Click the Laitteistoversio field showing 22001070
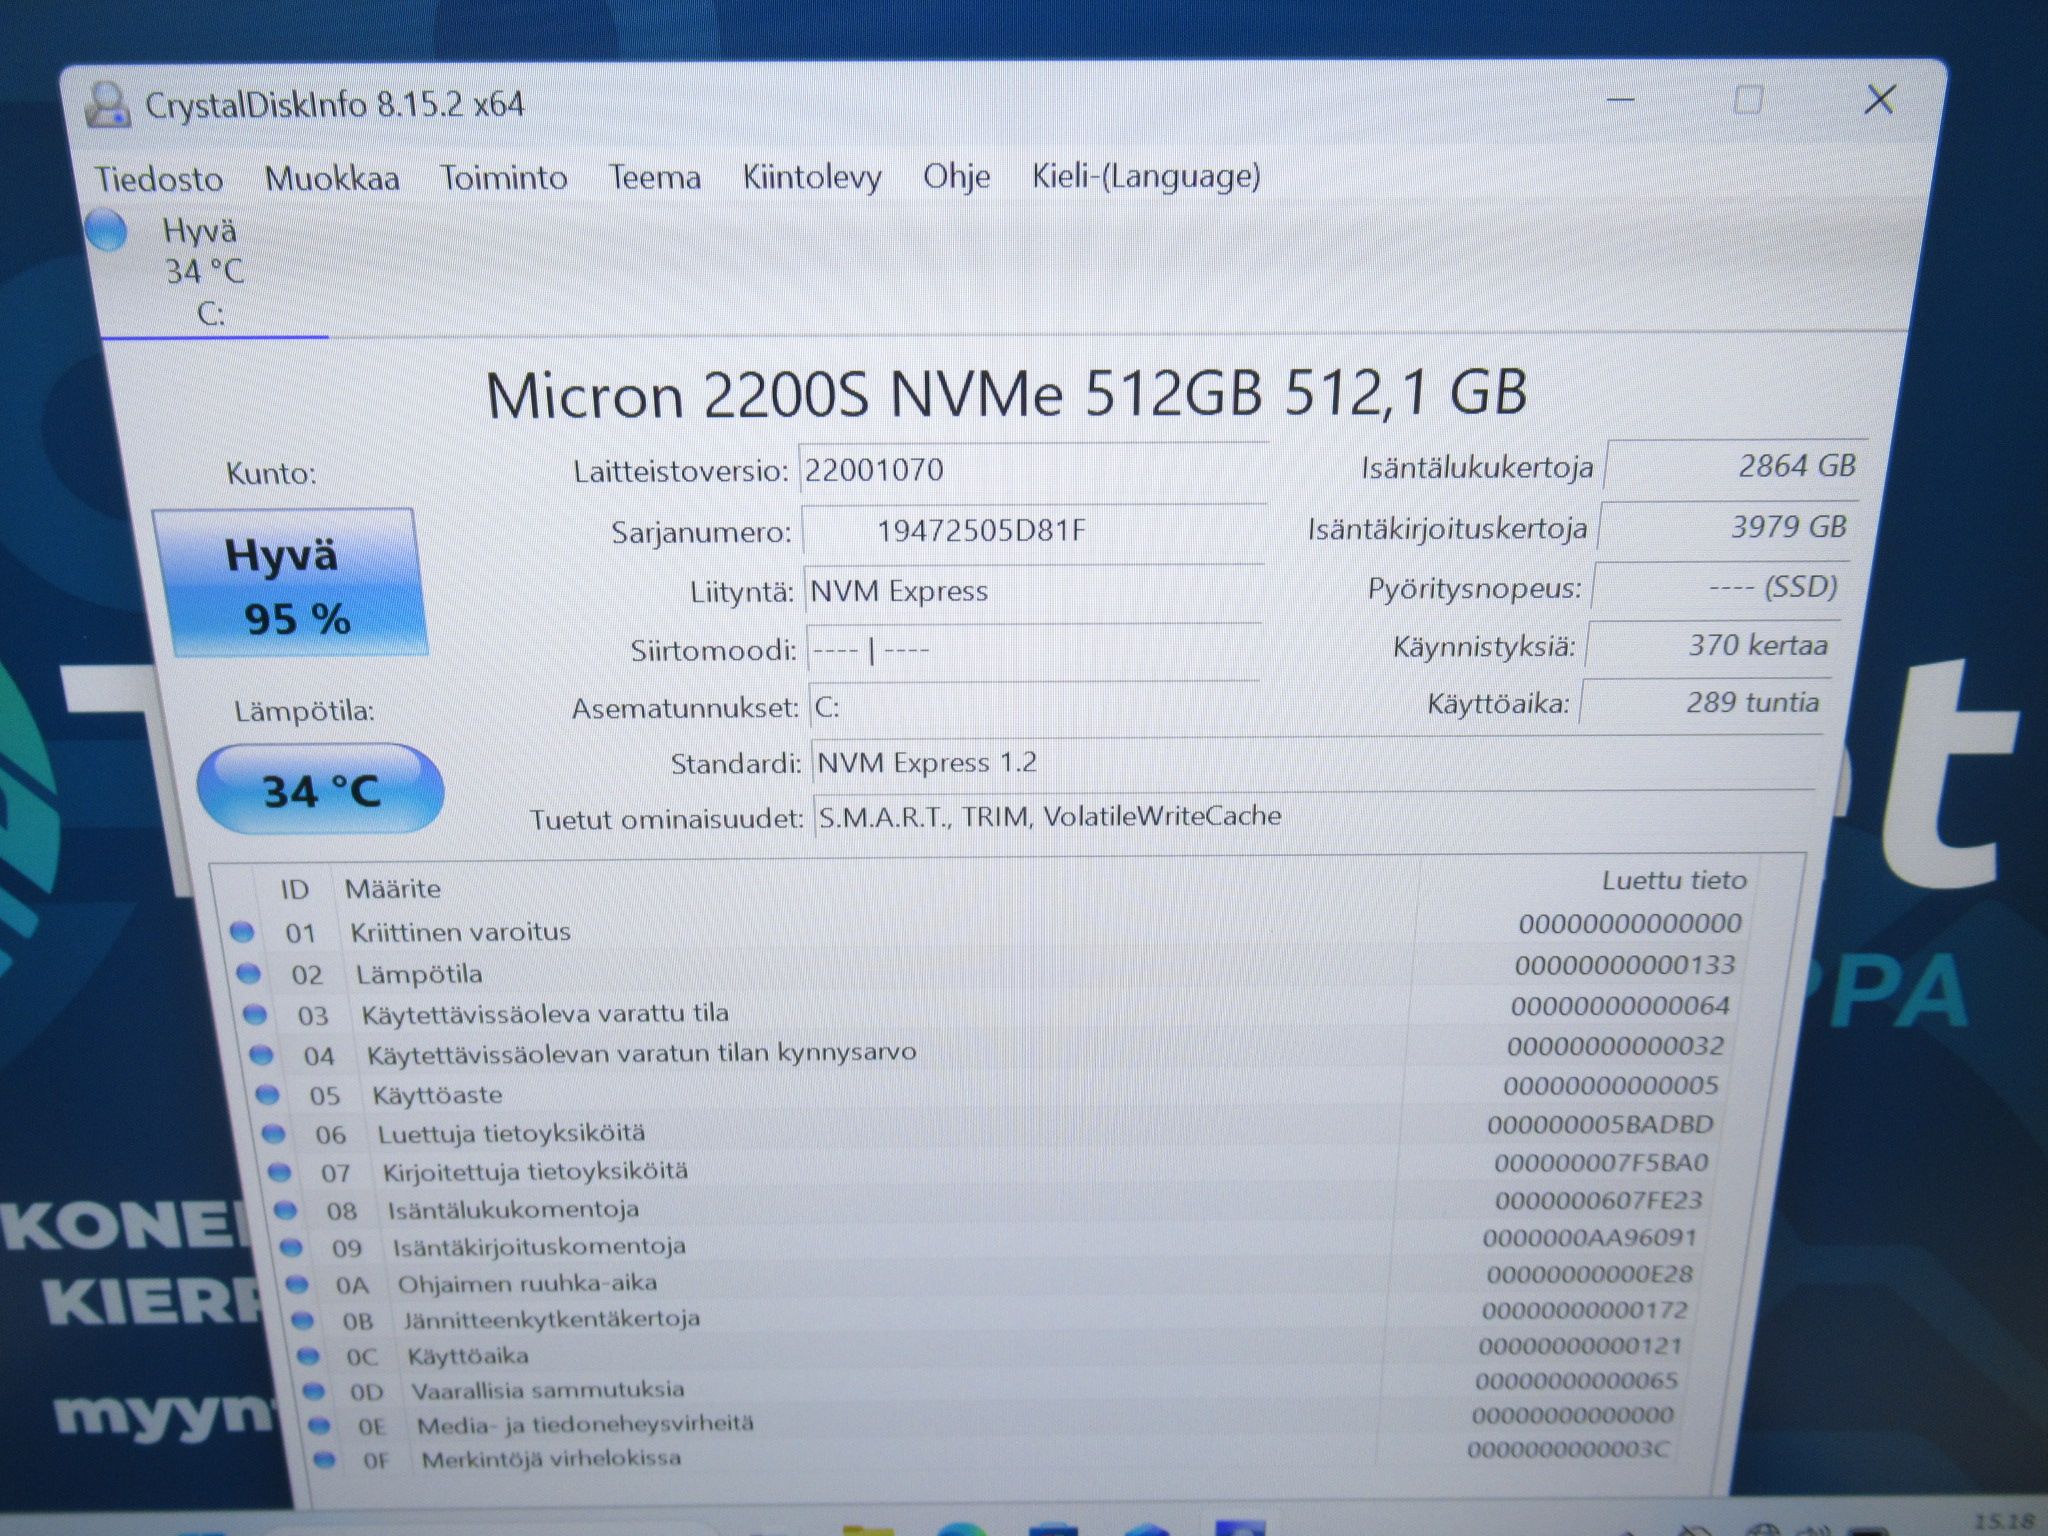The height and width of the screenshot is (1536, 2048). [1033, 469]
